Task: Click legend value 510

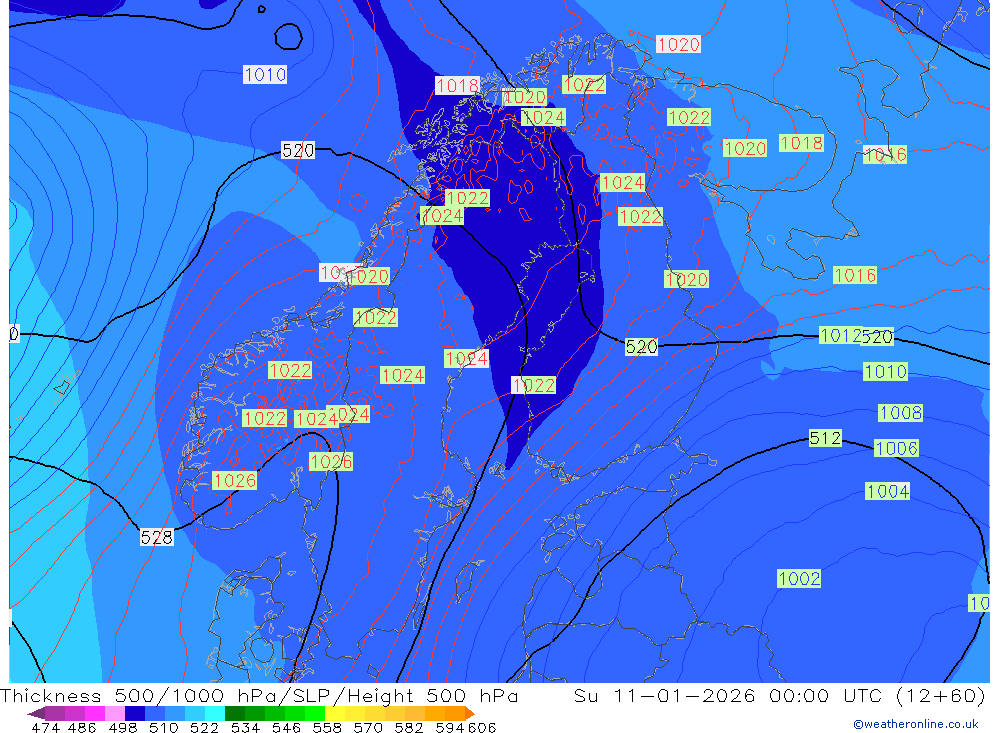Action: tap(164, 728)
